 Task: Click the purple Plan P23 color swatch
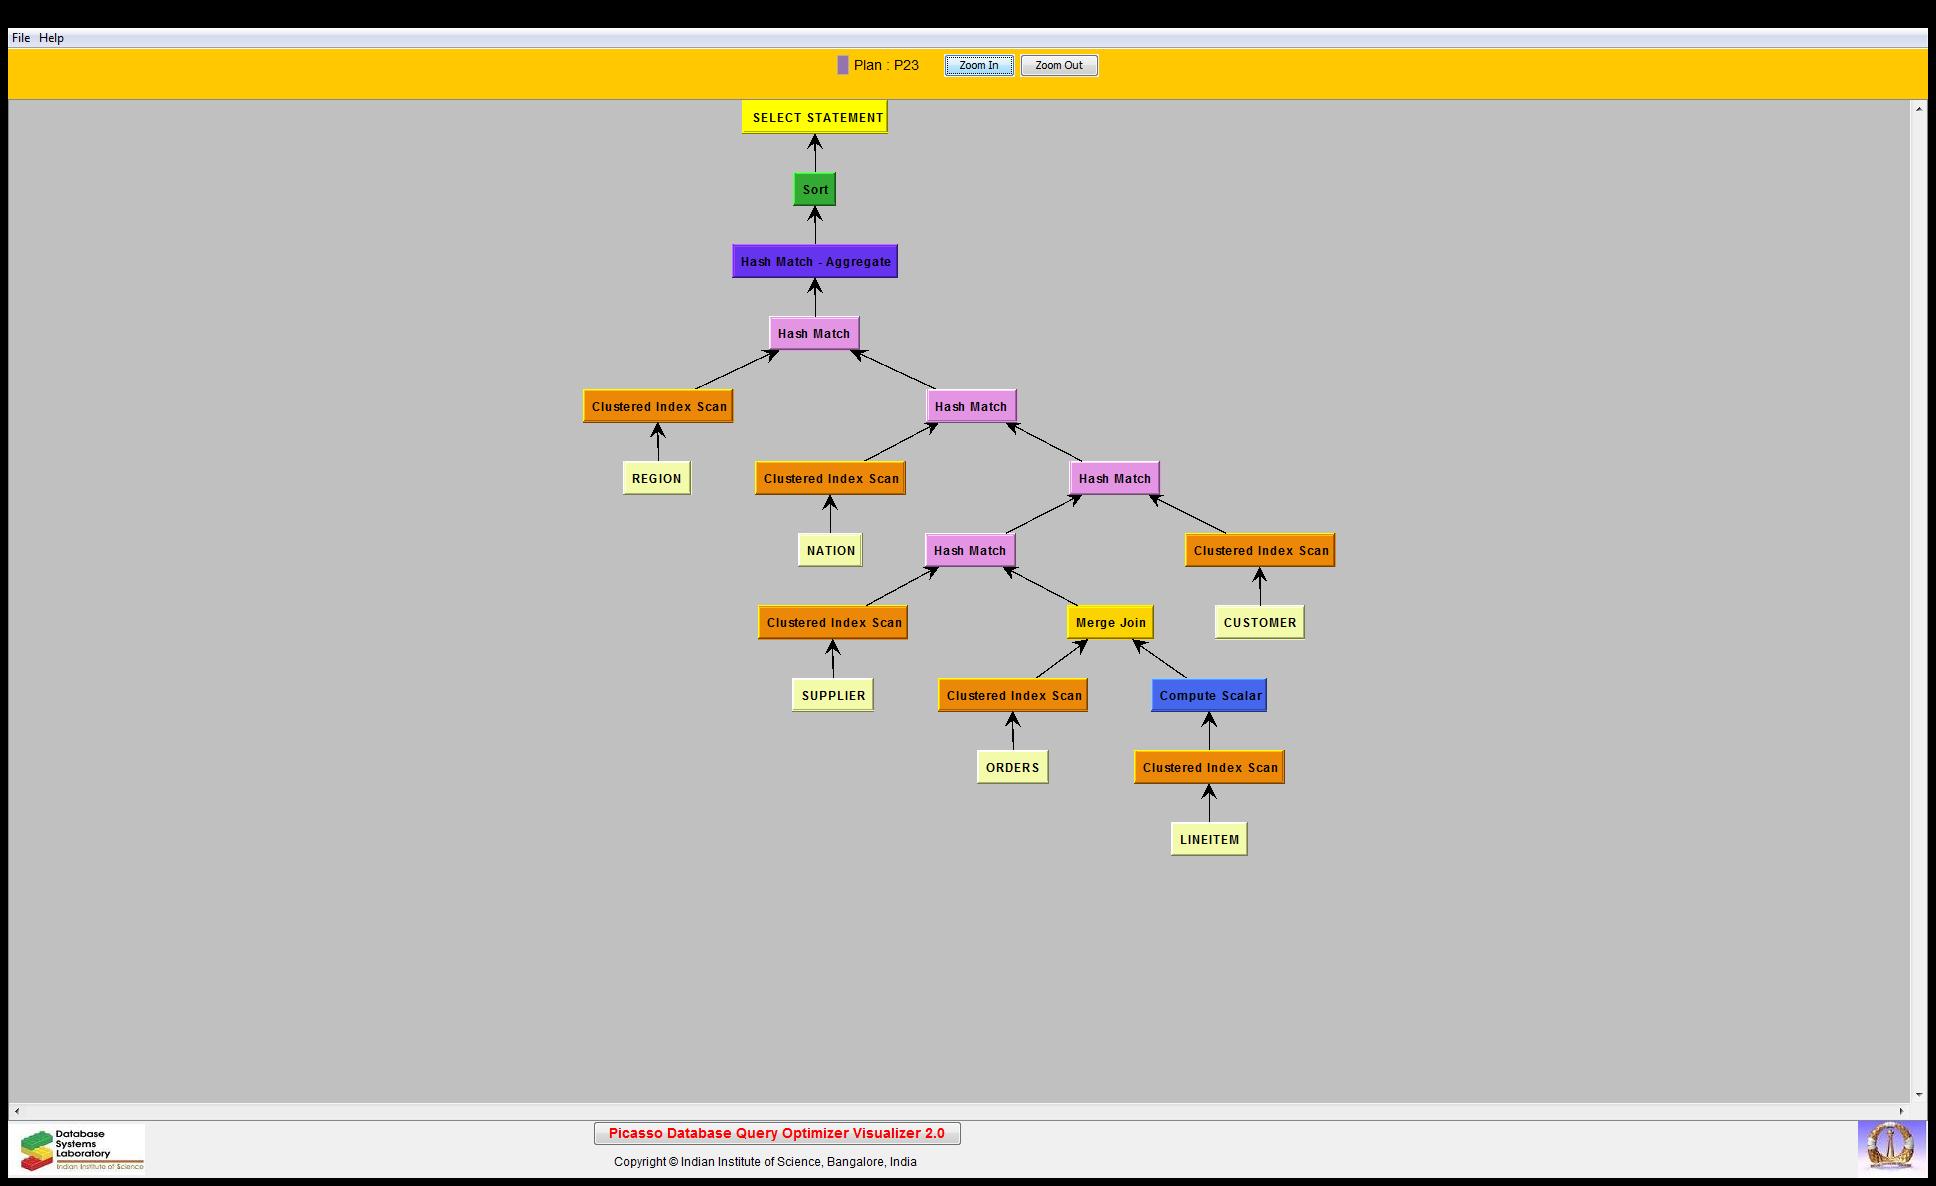843,65
